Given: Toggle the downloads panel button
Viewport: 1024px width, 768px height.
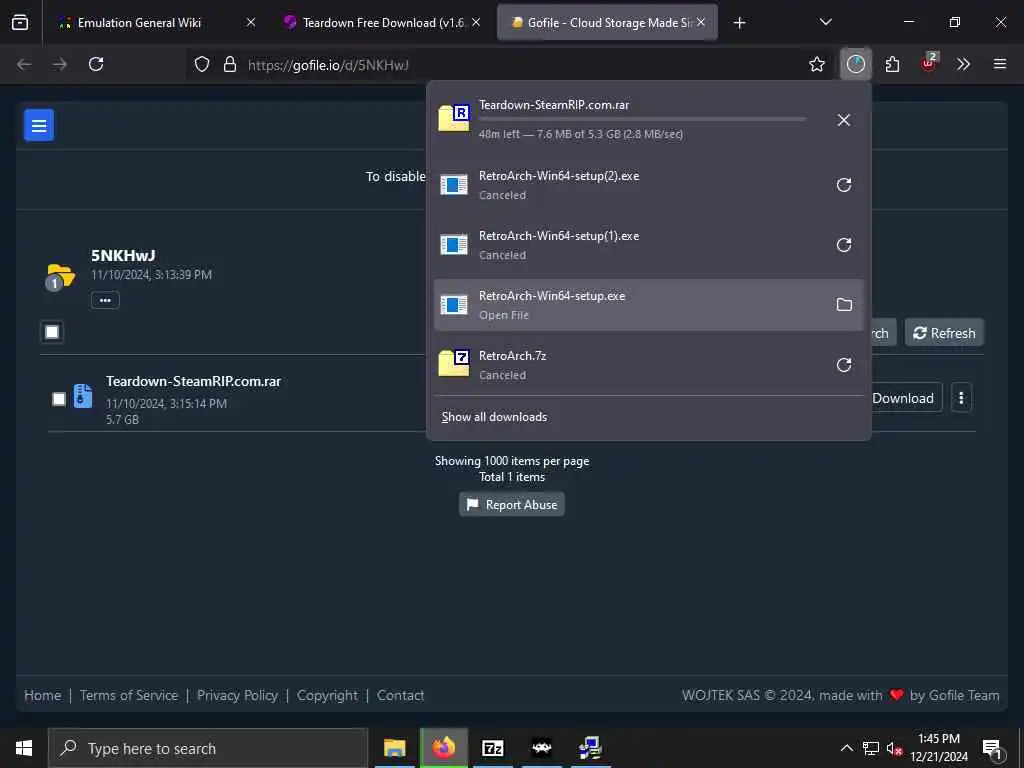Looking at the screenshot, I should pos(856,64).
